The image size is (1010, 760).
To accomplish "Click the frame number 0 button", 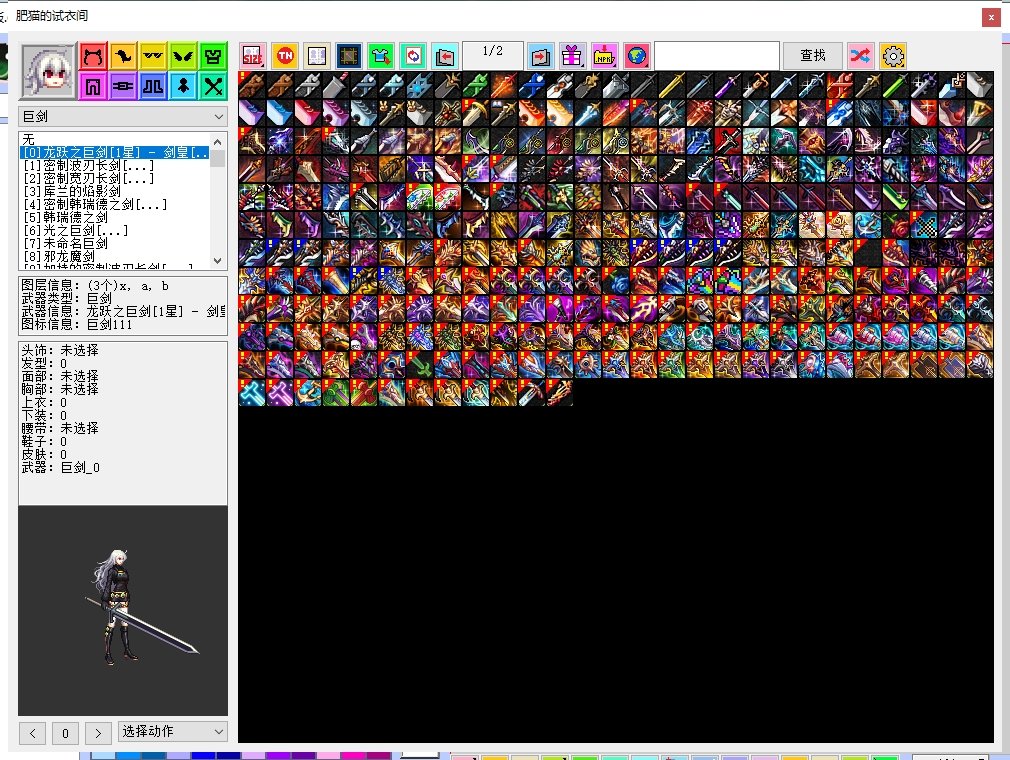I will click(x=65, y=733).
